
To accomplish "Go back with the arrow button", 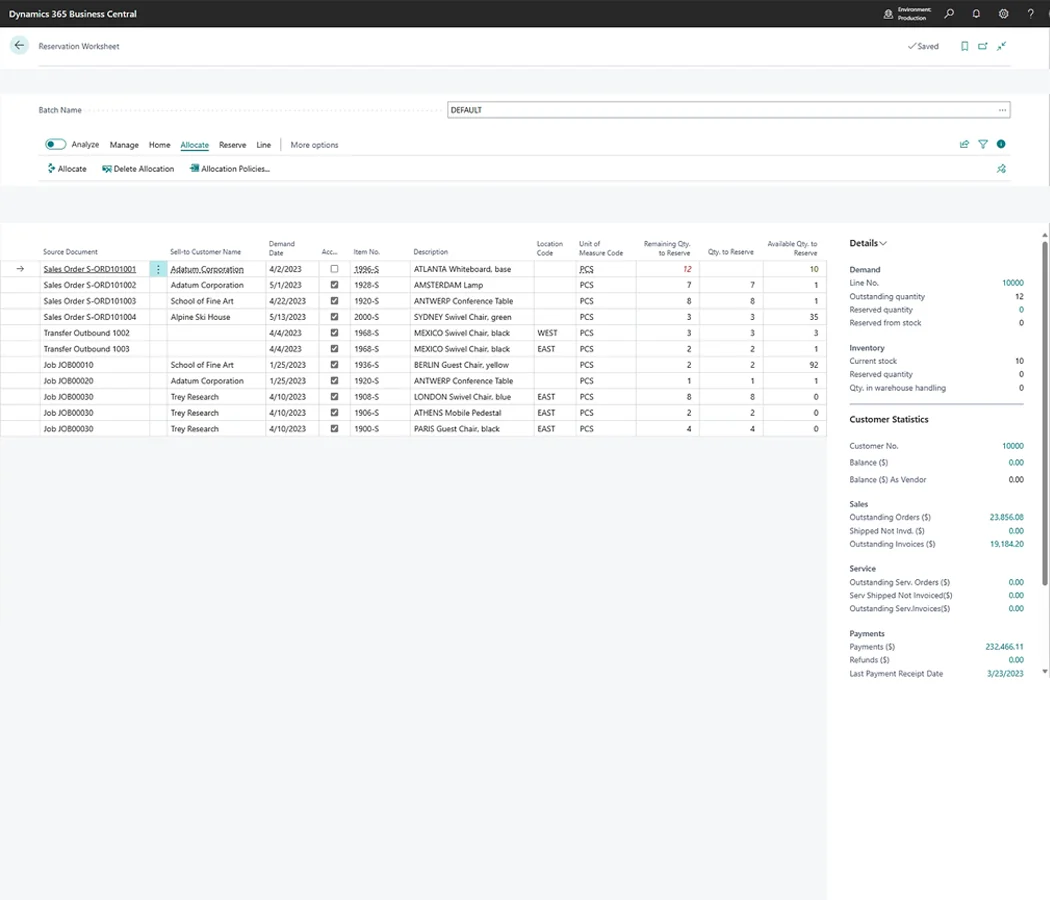I will [x=19, y=46].
